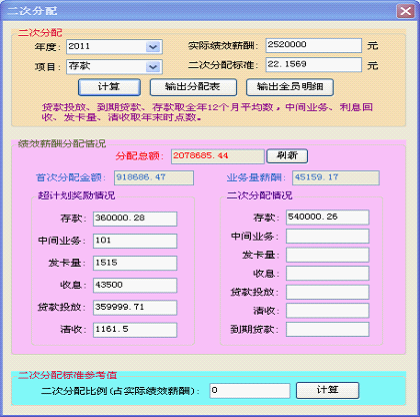420x417 pixels.
Task: Select the 实际绩效薪酬 input field
Action: pyautogui.click(x=314, y=45)
